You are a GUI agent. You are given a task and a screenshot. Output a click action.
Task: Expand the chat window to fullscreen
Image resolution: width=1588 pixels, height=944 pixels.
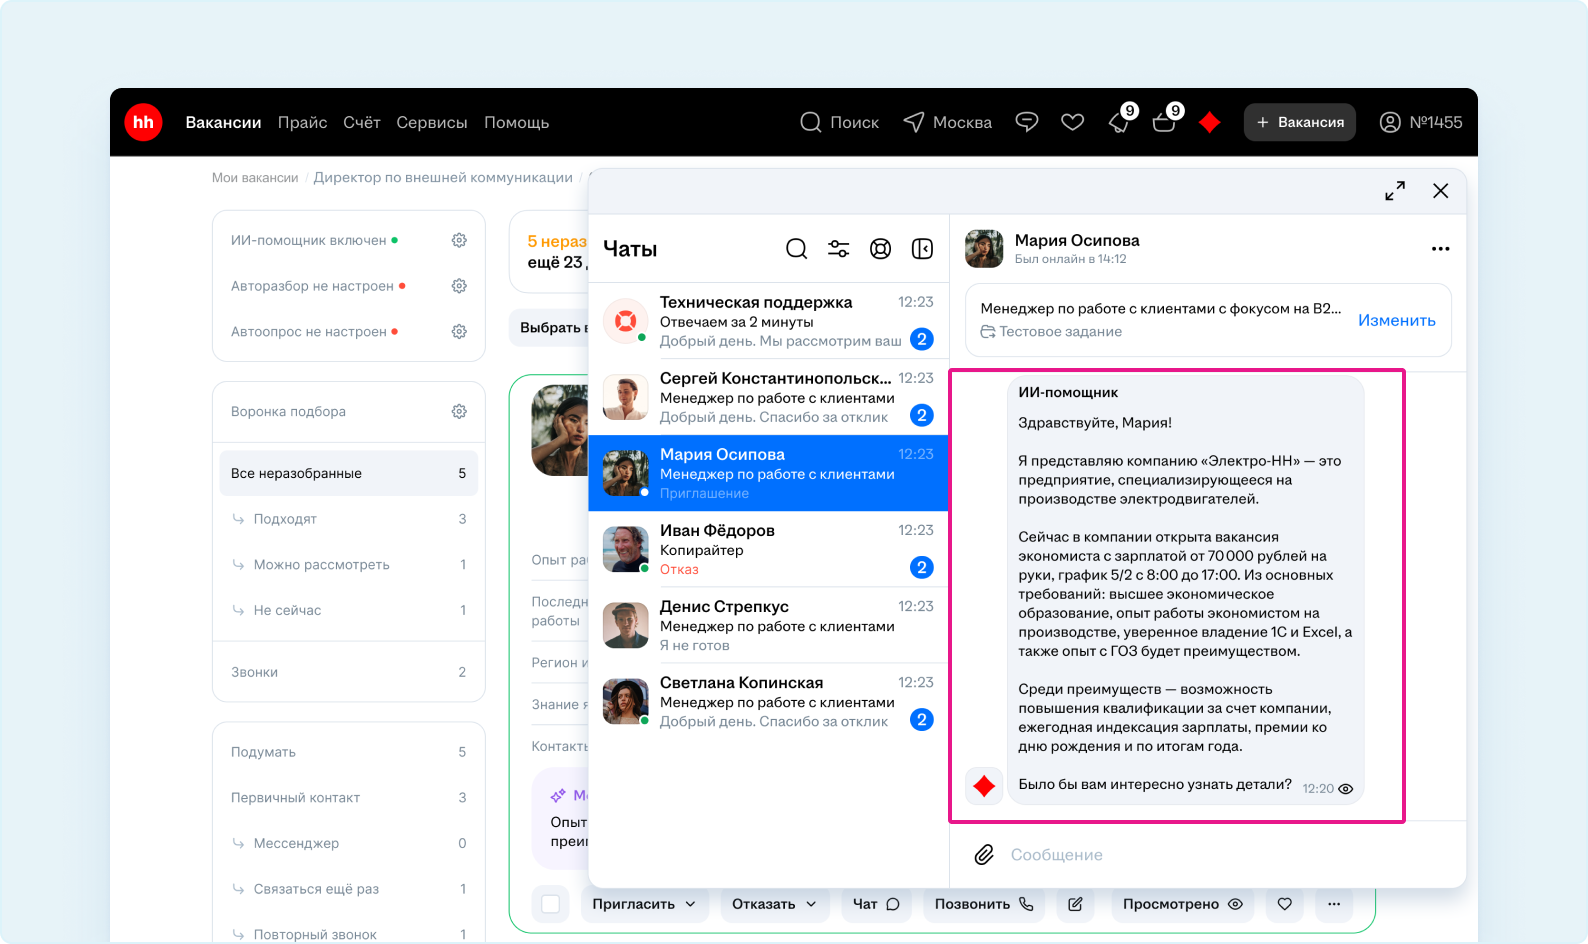coord(1395,190)
